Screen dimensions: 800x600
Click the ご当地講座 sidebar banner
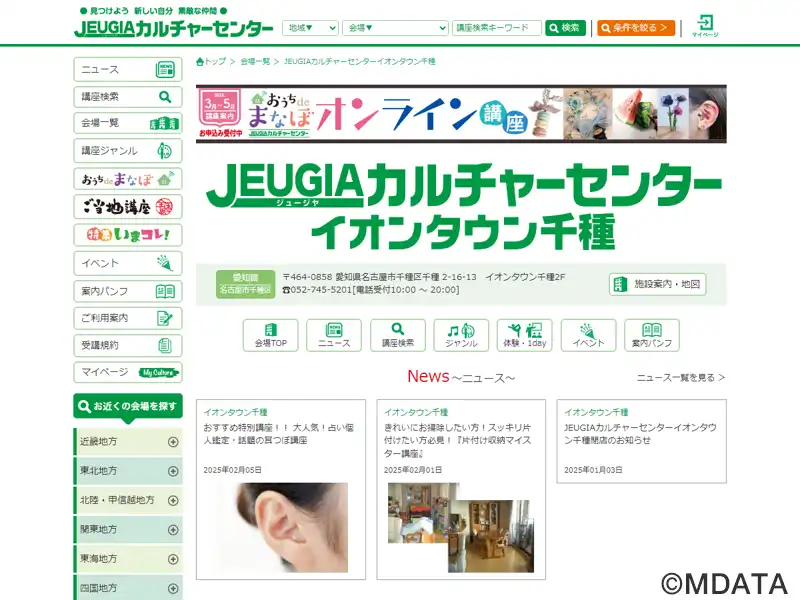pos(128,207)
